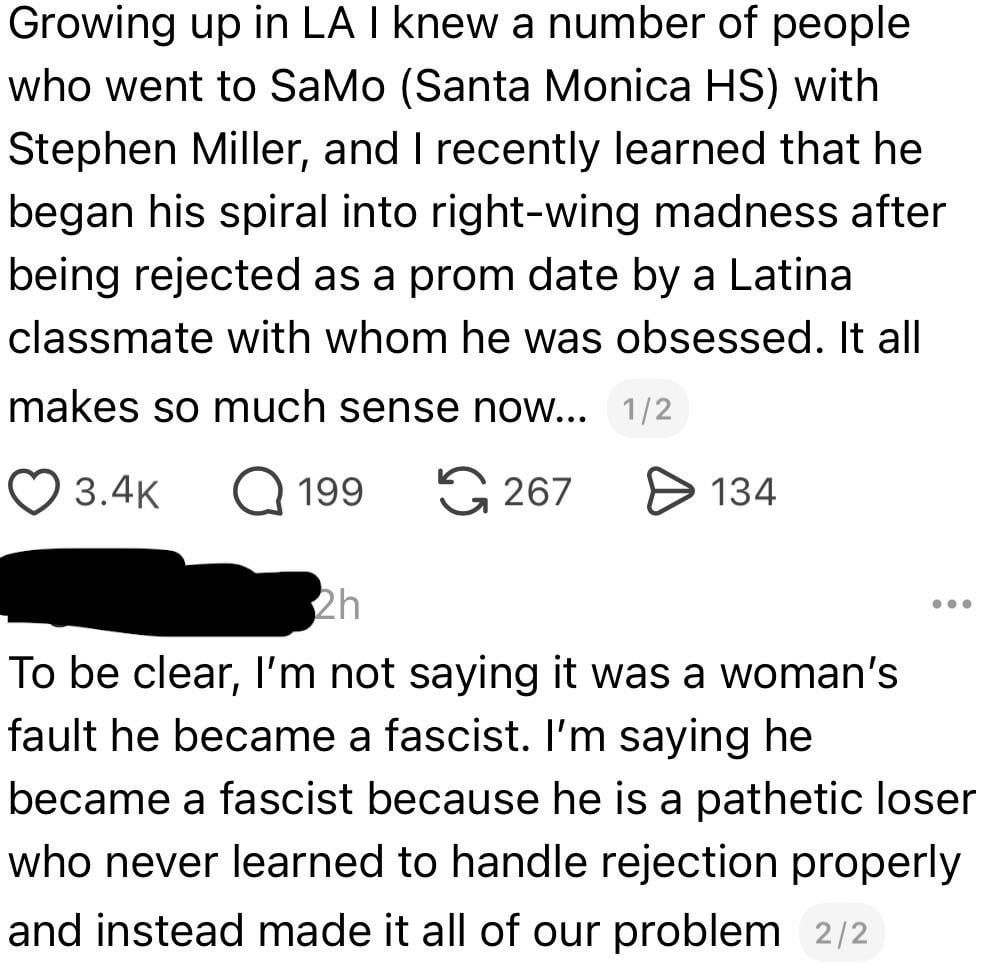Image resolution: width=1005 pixels, height=965 pixels.
Task: Click the final line "and instead made it all of our problem"
Action: (x=394, y=930)
